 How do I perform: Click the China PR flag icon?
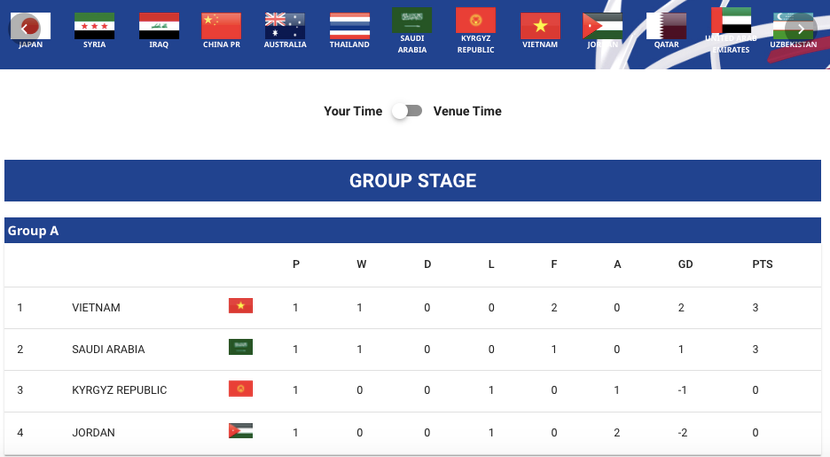click(221, 26)
